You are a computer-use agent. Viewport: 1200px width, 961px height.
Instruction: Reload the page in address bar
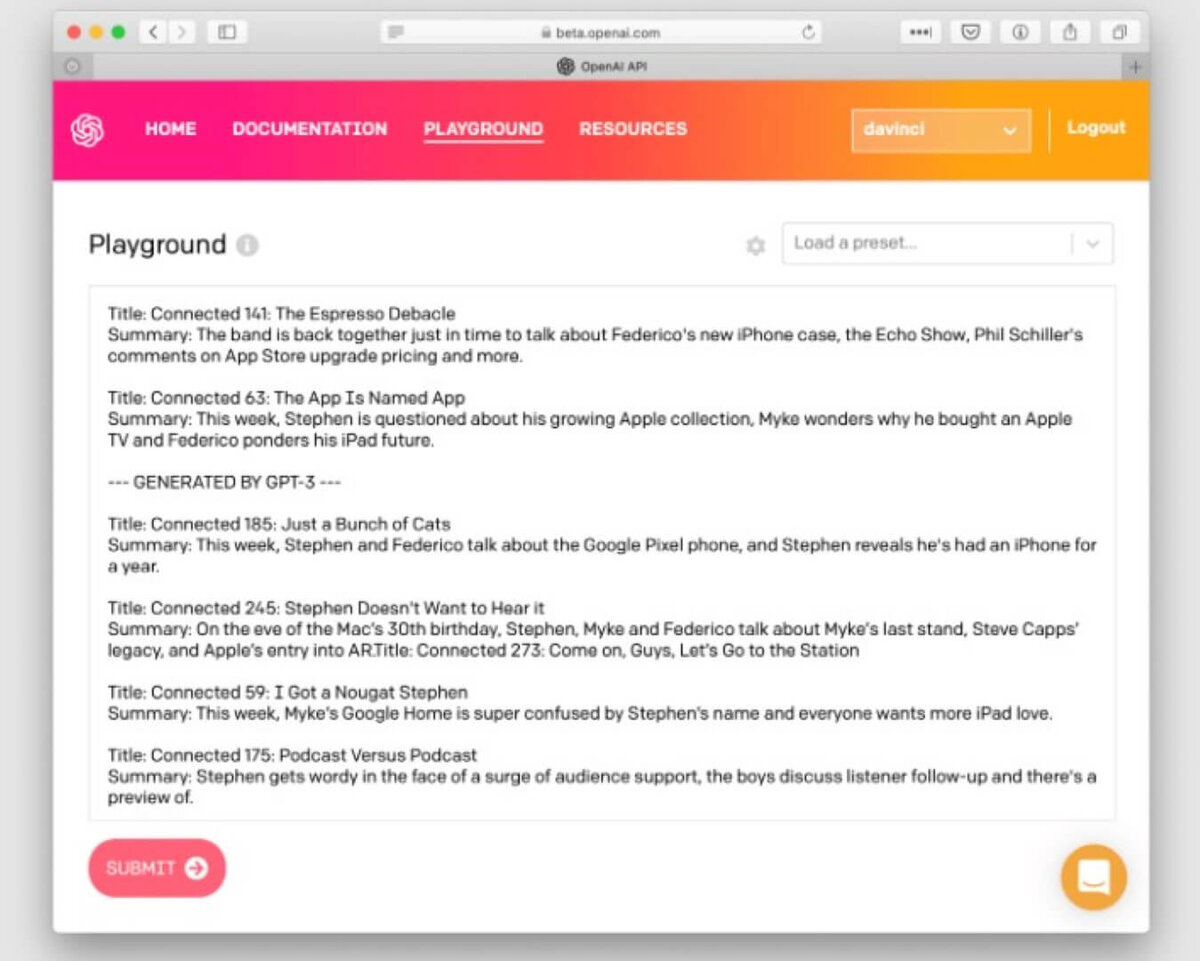coord(808,32)
